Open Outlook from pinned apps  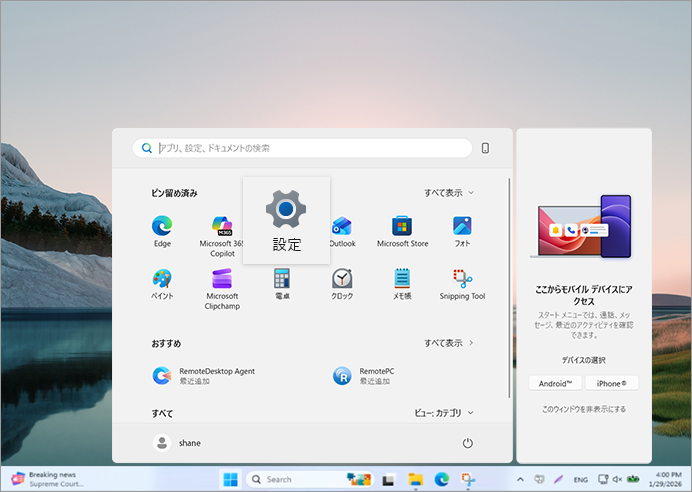pyautogui.click(x=342, y=232)
